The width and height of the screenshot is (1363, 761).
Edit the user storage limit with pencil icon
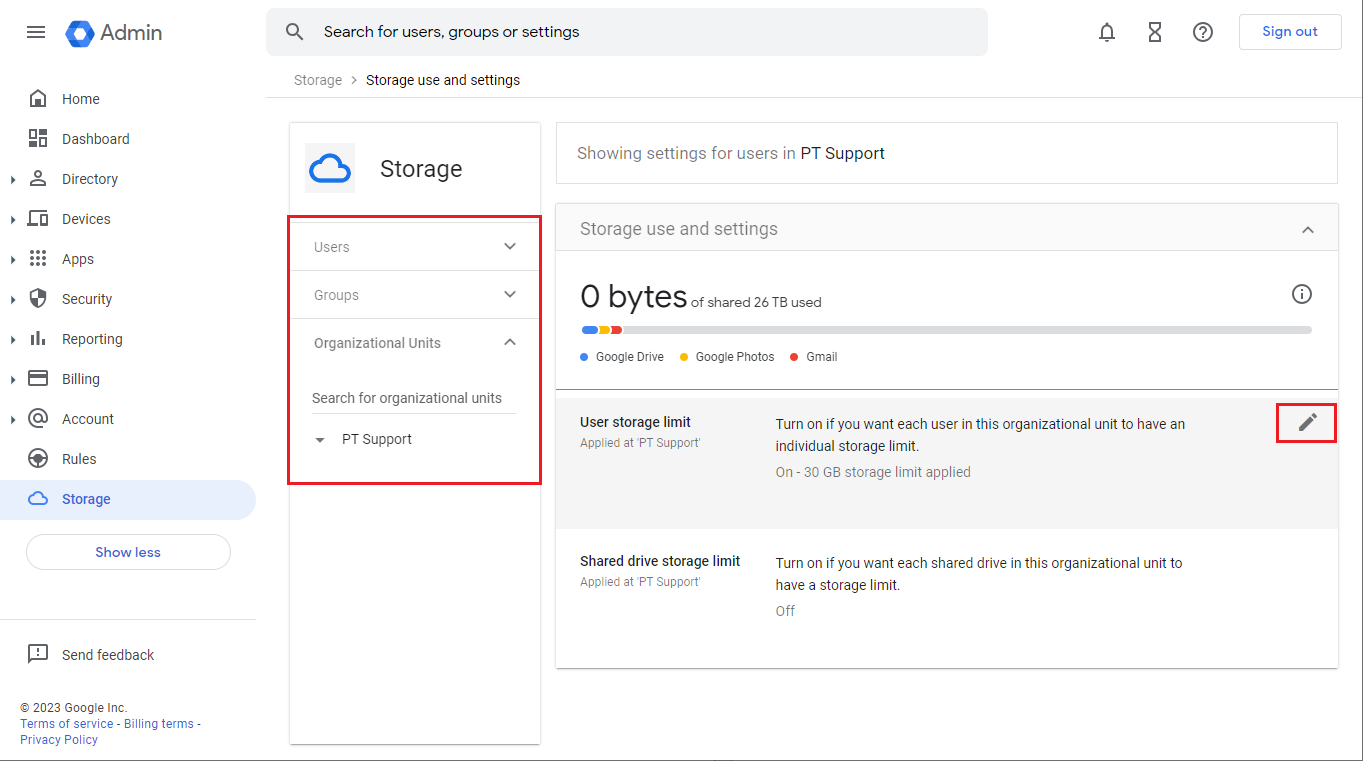[x=1306, y=423]
